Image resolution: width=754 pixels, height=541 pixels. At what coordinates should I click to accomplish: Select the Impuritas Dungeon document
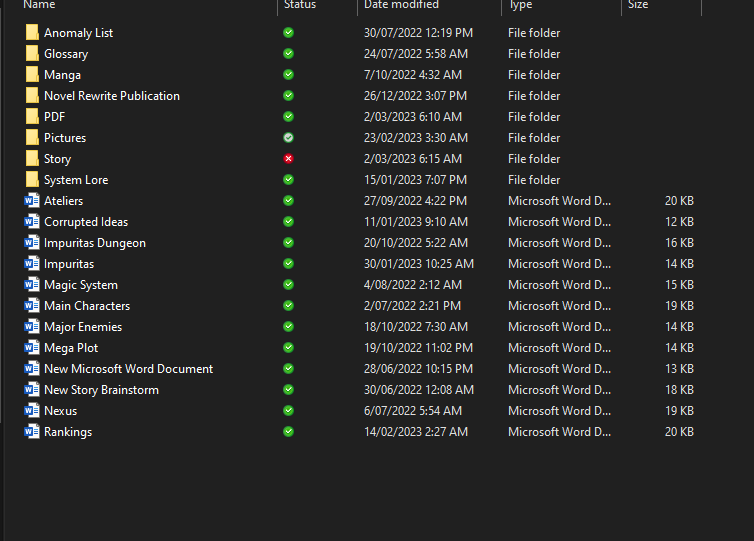(x=95, y=243)
